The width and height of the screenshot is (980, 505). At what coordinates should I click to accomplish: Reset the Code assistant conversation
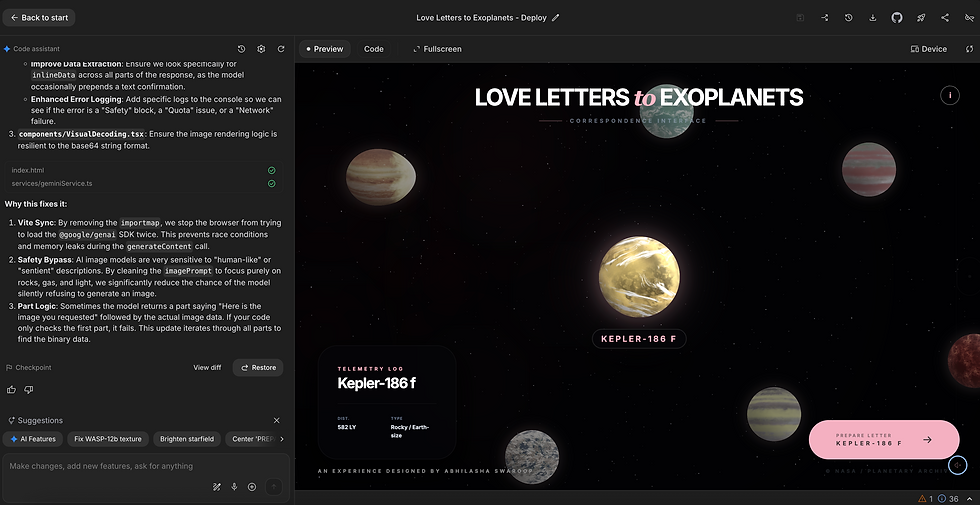281,49
